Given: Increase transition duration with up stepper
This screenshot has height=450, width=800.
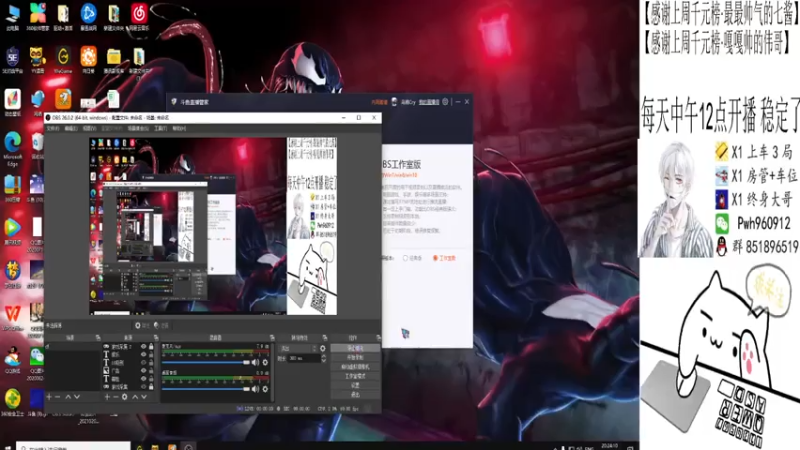Looking at the screenshot, I should [x=323, y=357].
